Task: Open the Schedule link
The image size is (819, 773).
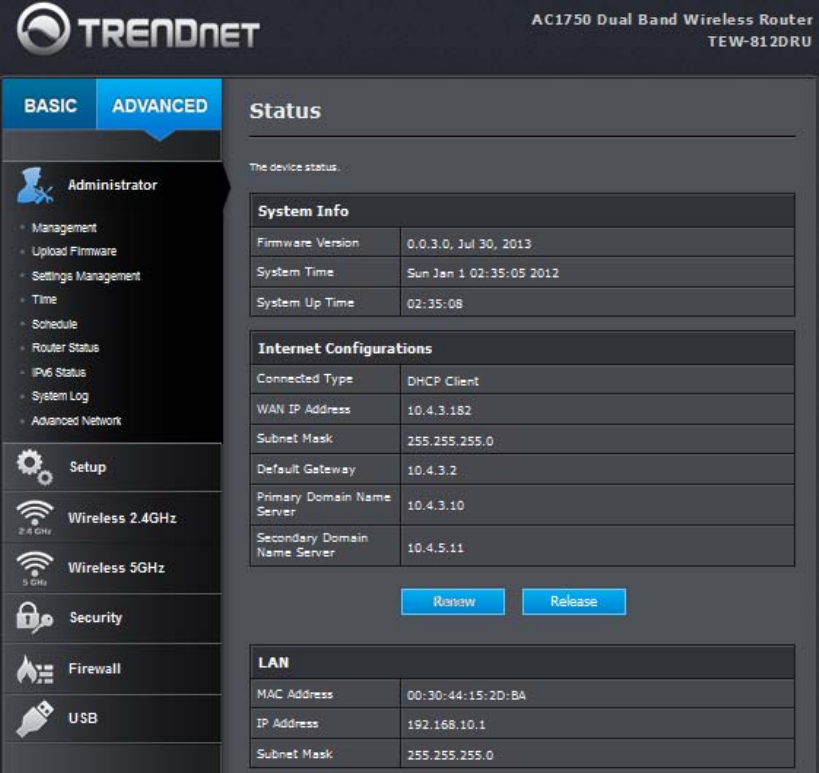Action: click(x=54, y=324)
